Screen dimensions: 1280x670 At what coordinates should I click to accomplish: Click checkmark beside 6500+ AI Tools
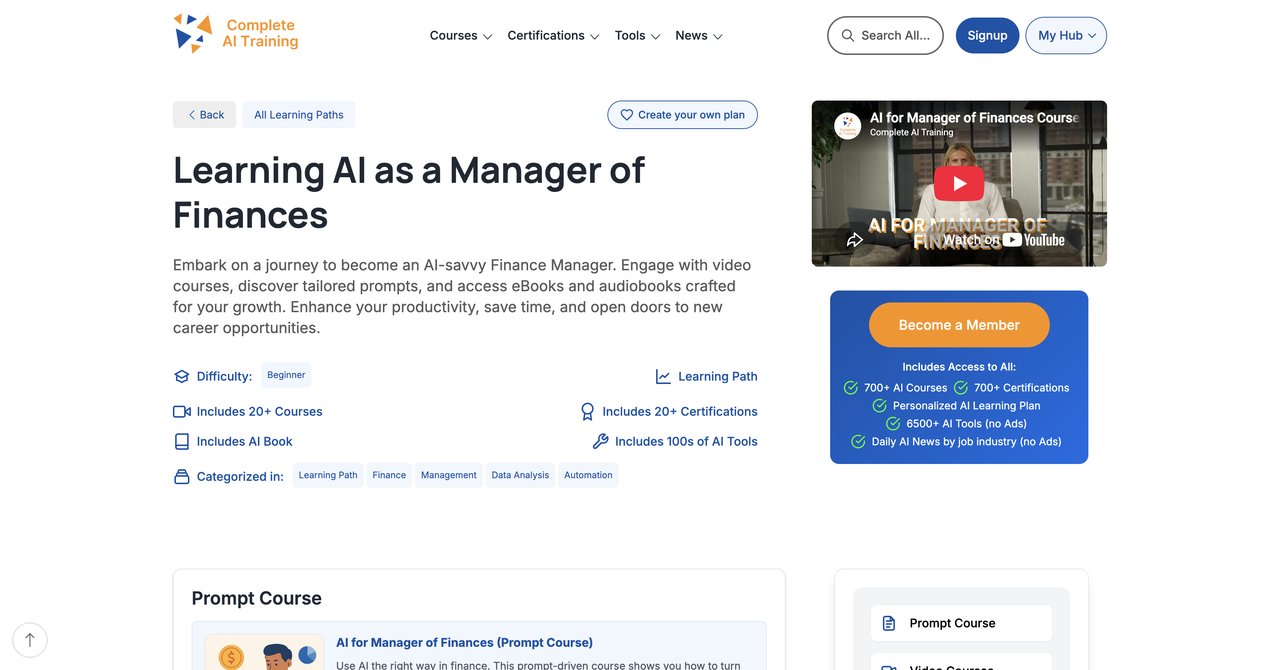(x=893, y=424)
